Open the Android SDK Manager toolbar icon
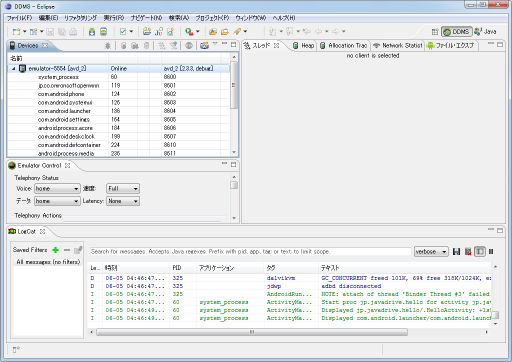The width and height of the screenshot is (512, 362). point(92,32)
